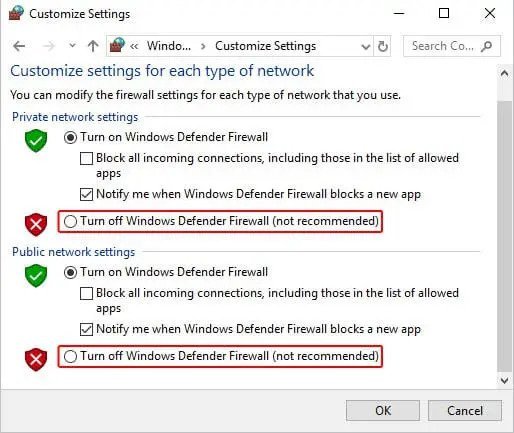Uncheck Notify me checkbox under Public network

point(86,329)
